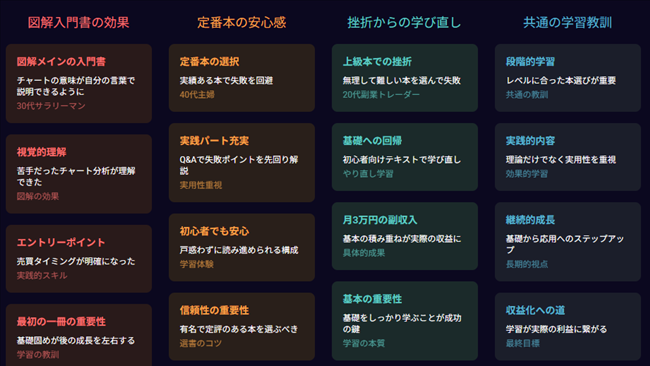The image size is (650, 366).
Task: Open the 図解メインの入門書 card
Action: (x=79, y=83)
